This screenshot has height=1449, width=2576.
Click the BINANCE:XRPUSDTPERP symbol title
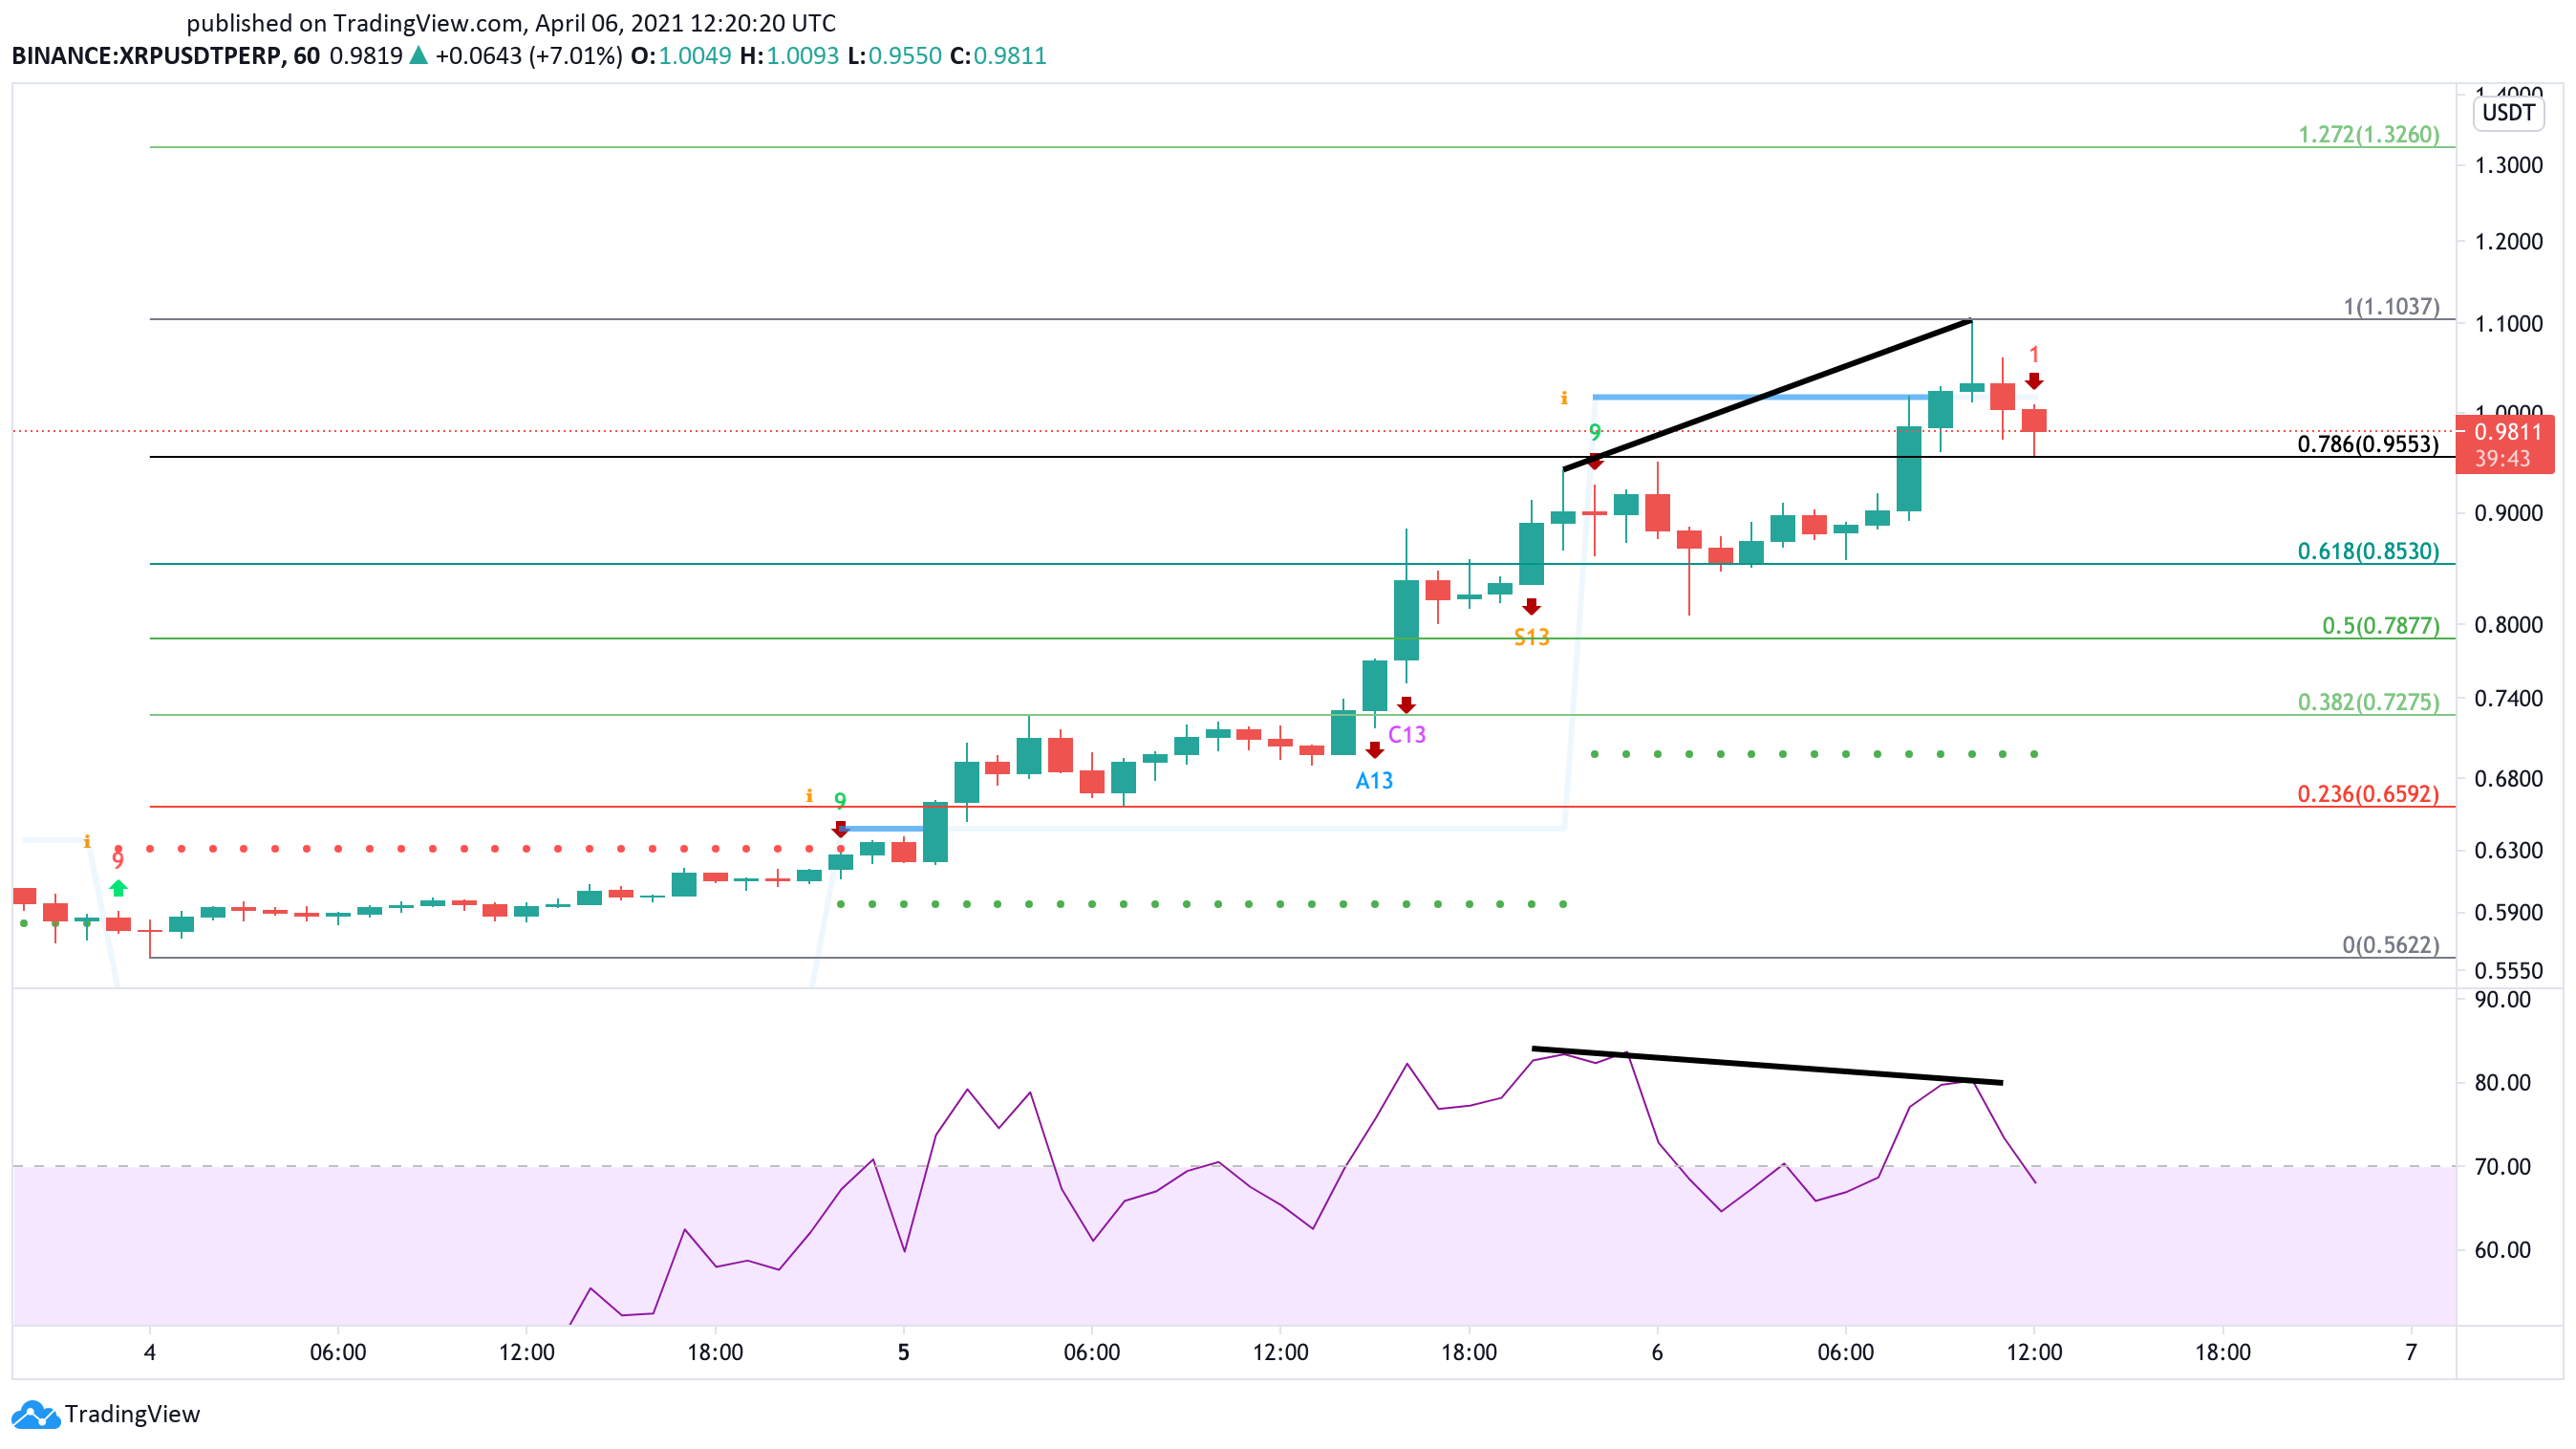click(x=148, y=56)
